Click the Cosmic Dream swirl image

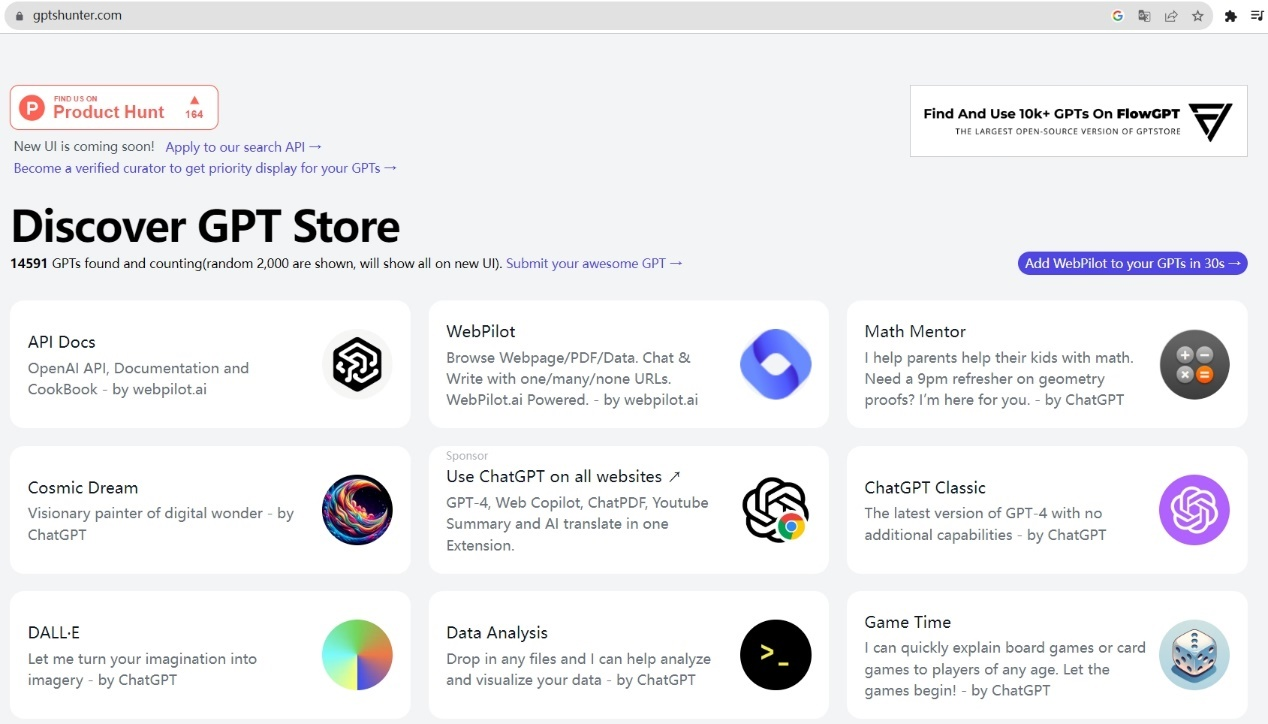coord(357,510)
